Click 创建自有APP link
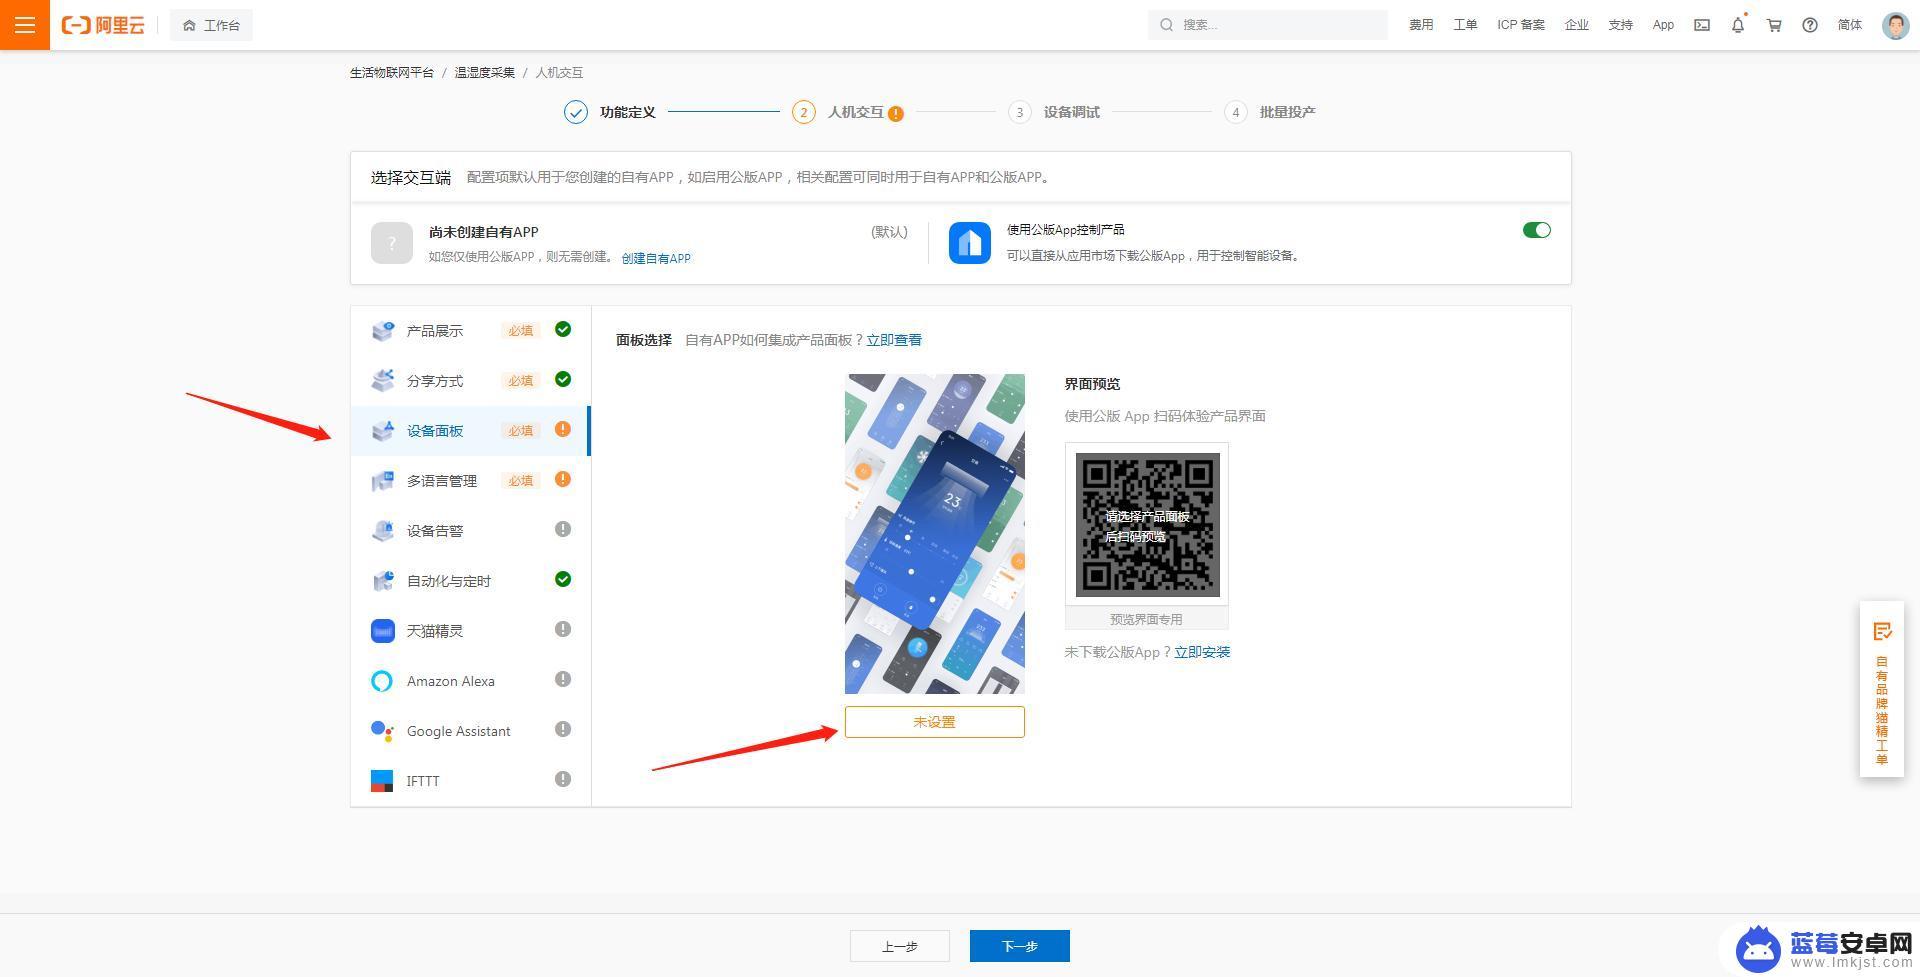1920x977 pixels. 656,258
